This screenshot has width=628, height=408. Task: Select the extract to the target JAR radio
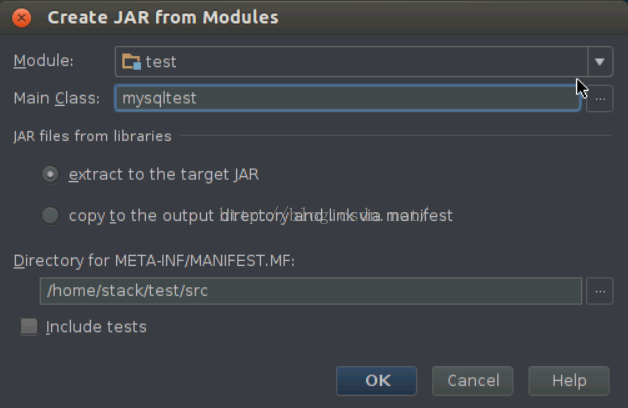(50, 175)
